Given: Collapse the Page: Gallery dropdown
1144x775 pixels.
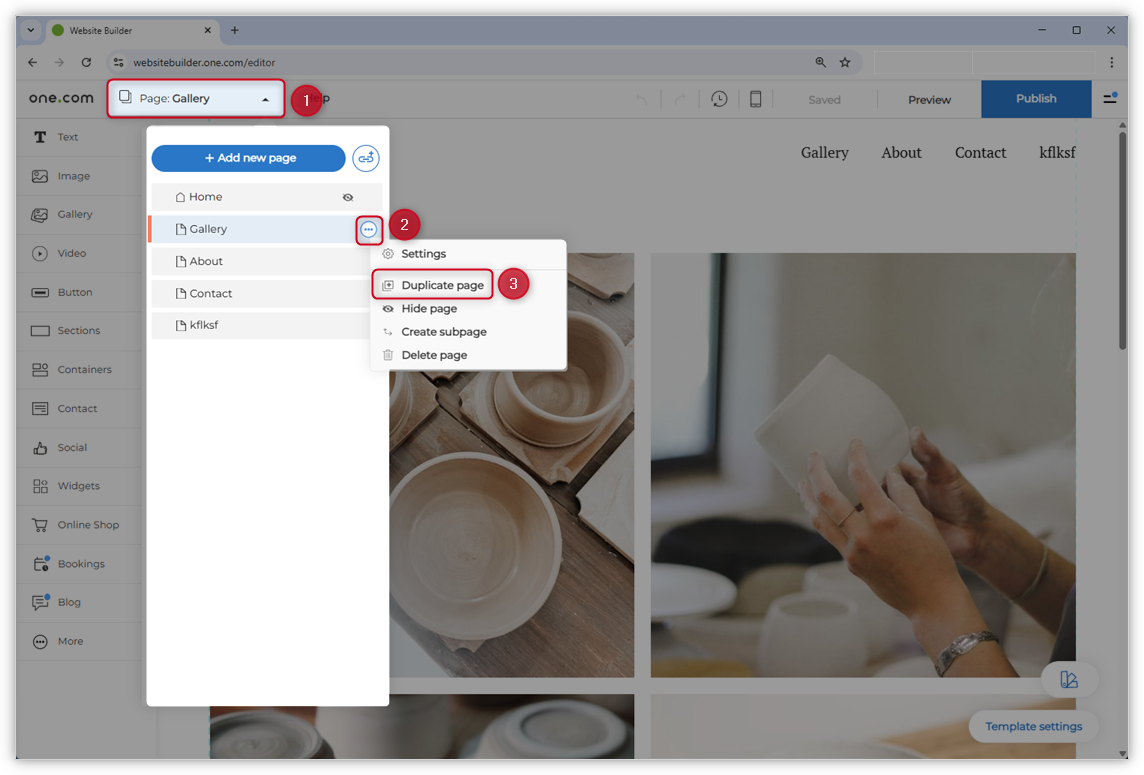Looking at the screenshot, I should (x=195, y=99).
